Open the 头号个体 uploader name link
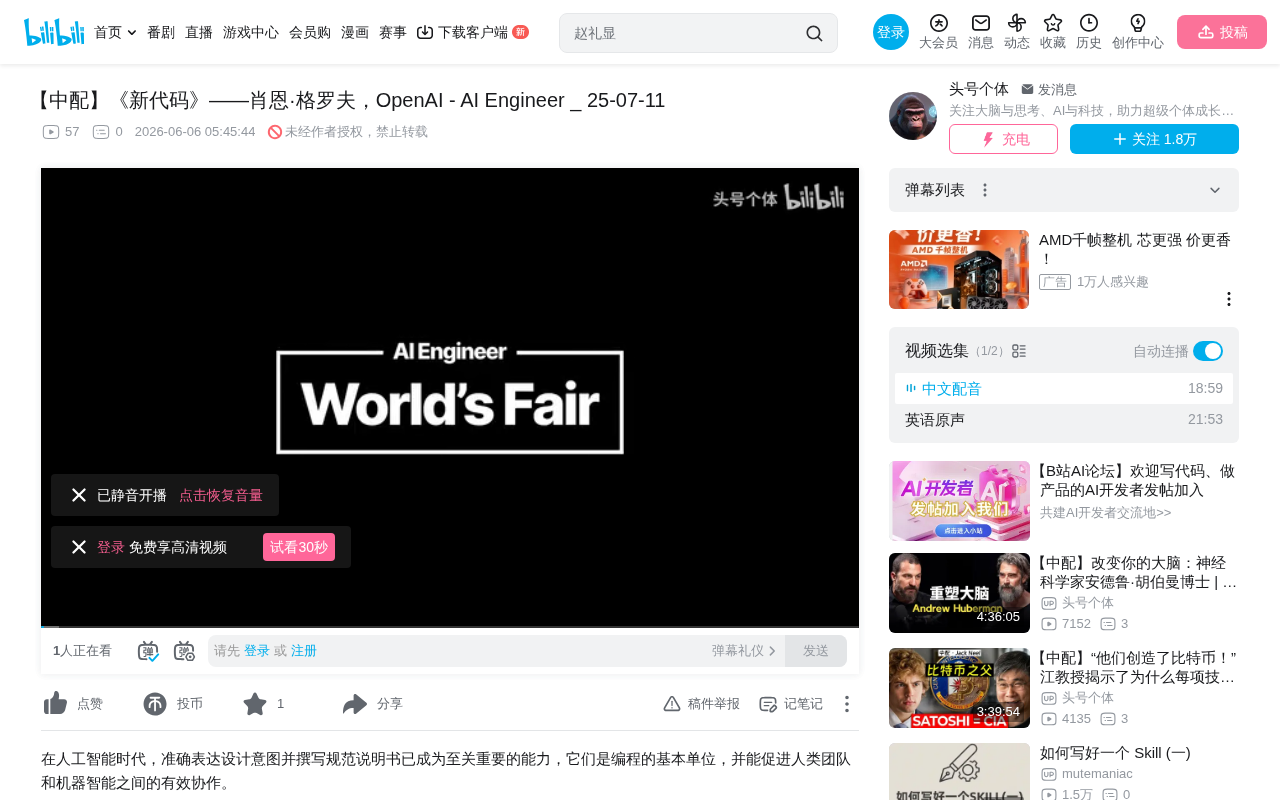 (x=979, y=89)
